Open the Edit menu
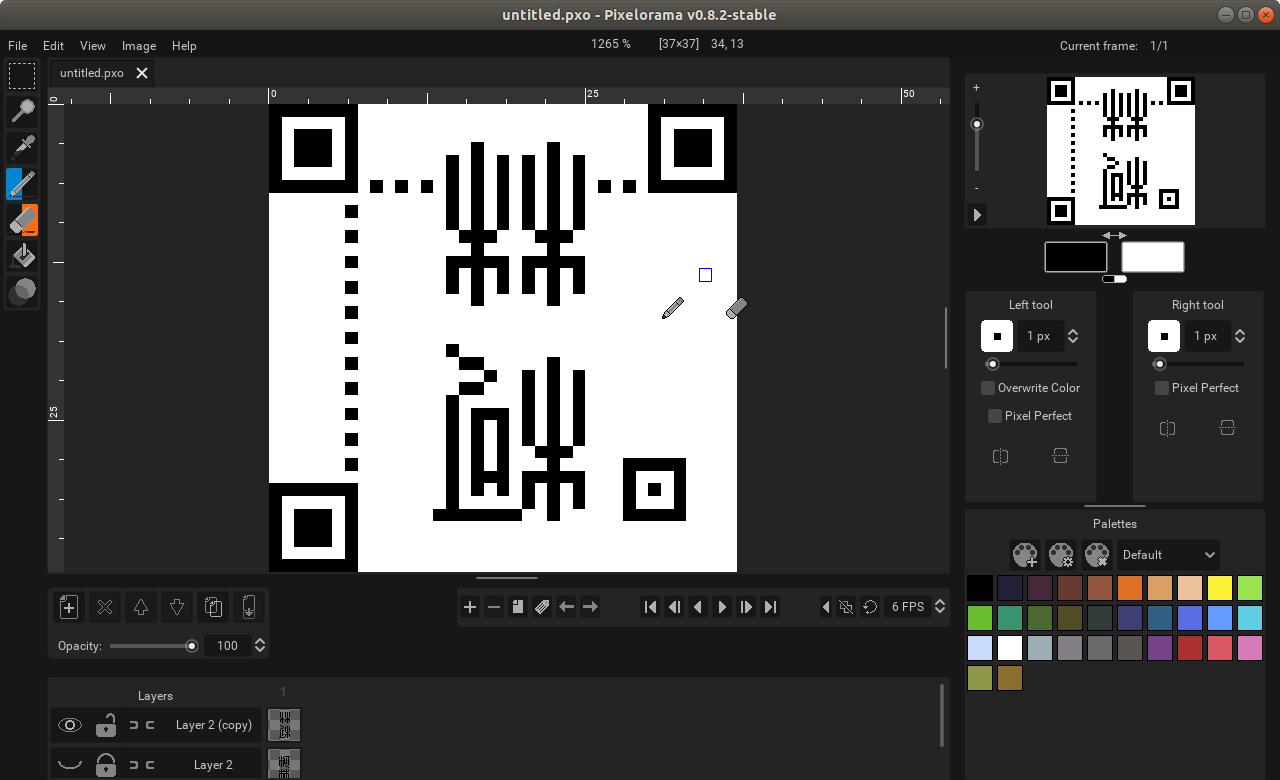The height and width of the screenshot is (780, 1280). [x=53, y=46]
